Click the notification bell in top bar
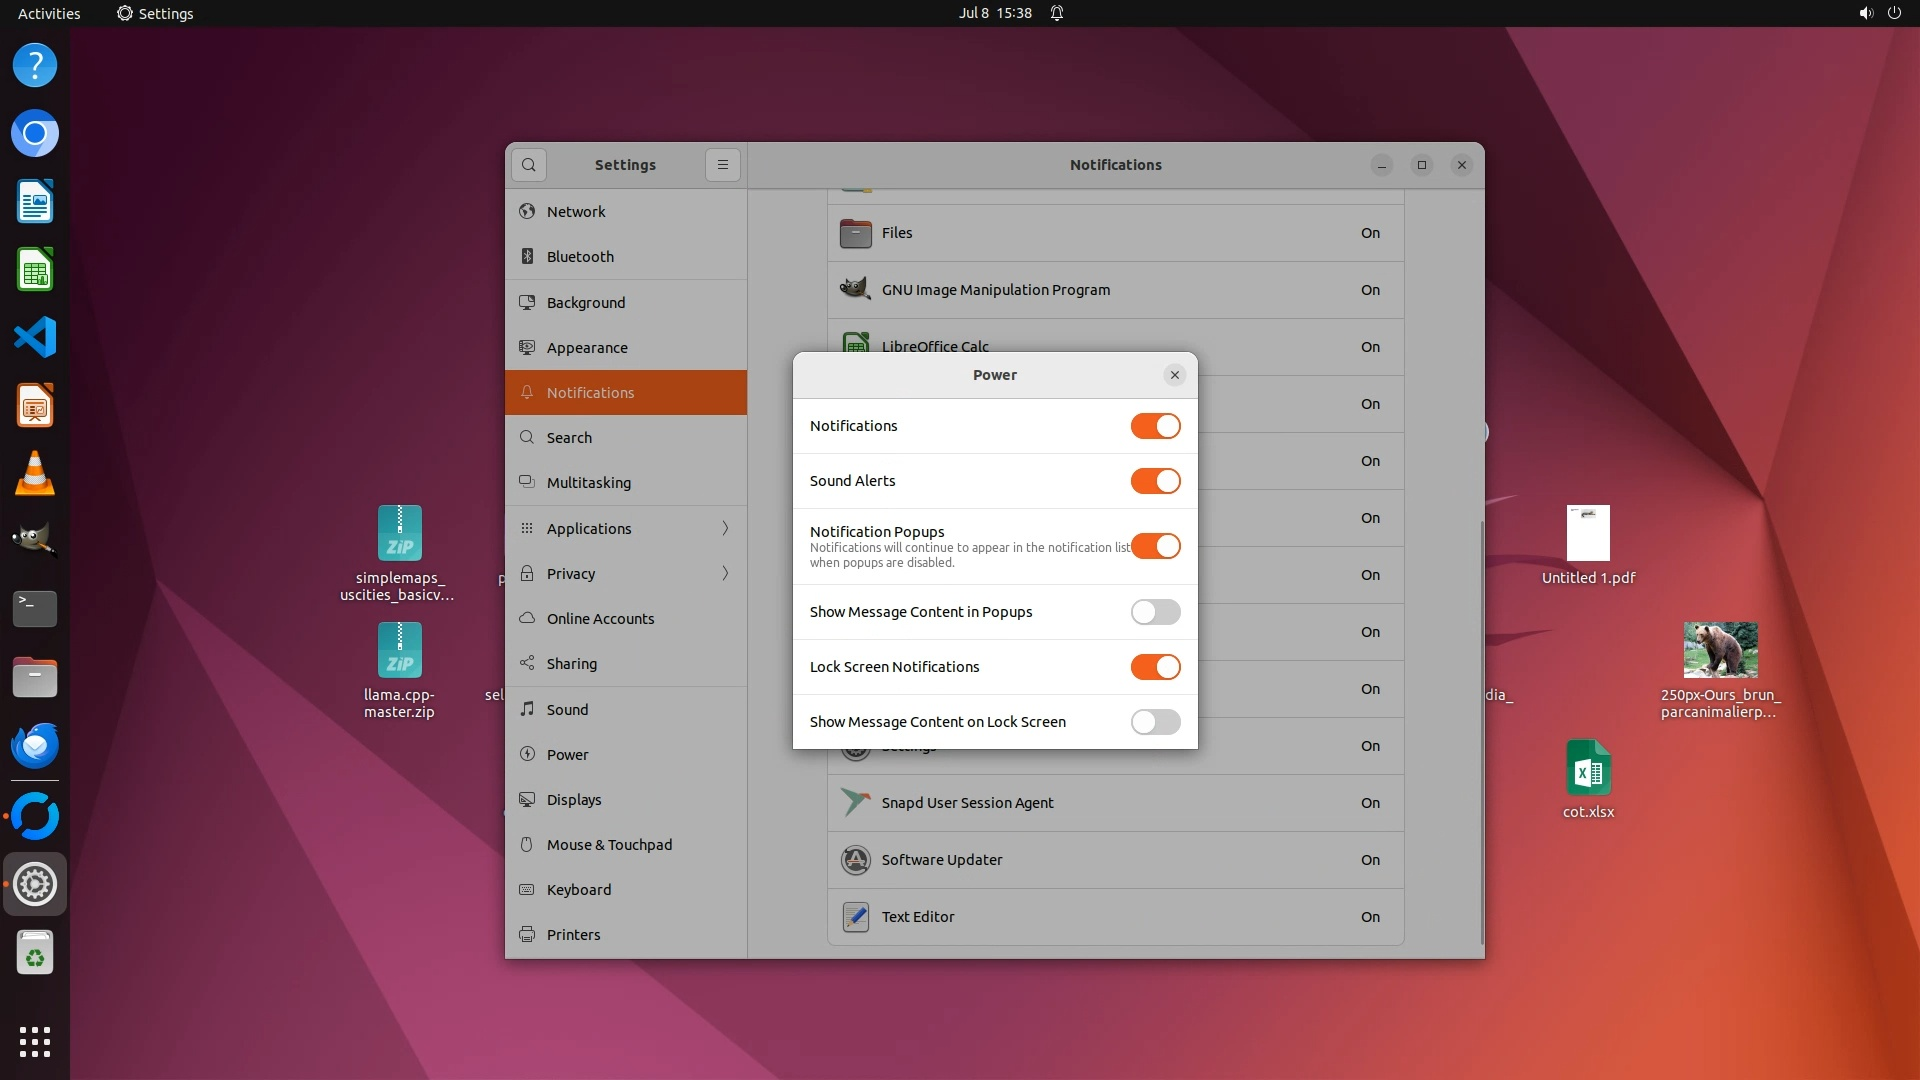1920x1080 pixels. tap(1057, 13)
